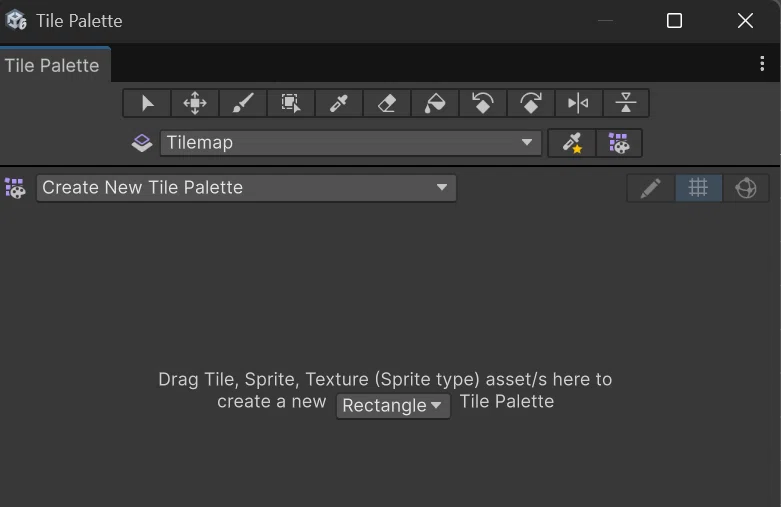The image size is (781, 507).
Task: Rotate tile counter-clockwise
Action: coord(483,103)
